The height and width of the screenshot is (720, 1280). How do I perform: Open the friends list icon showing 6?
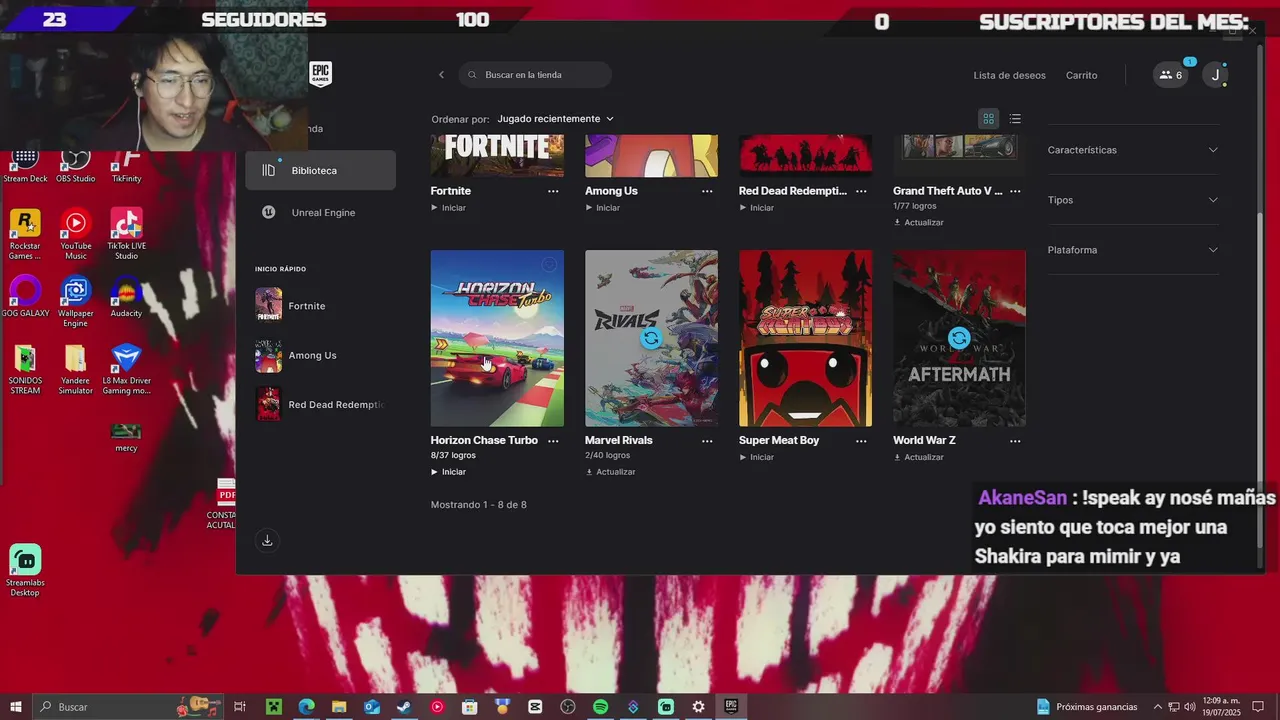pos(1171,75)
